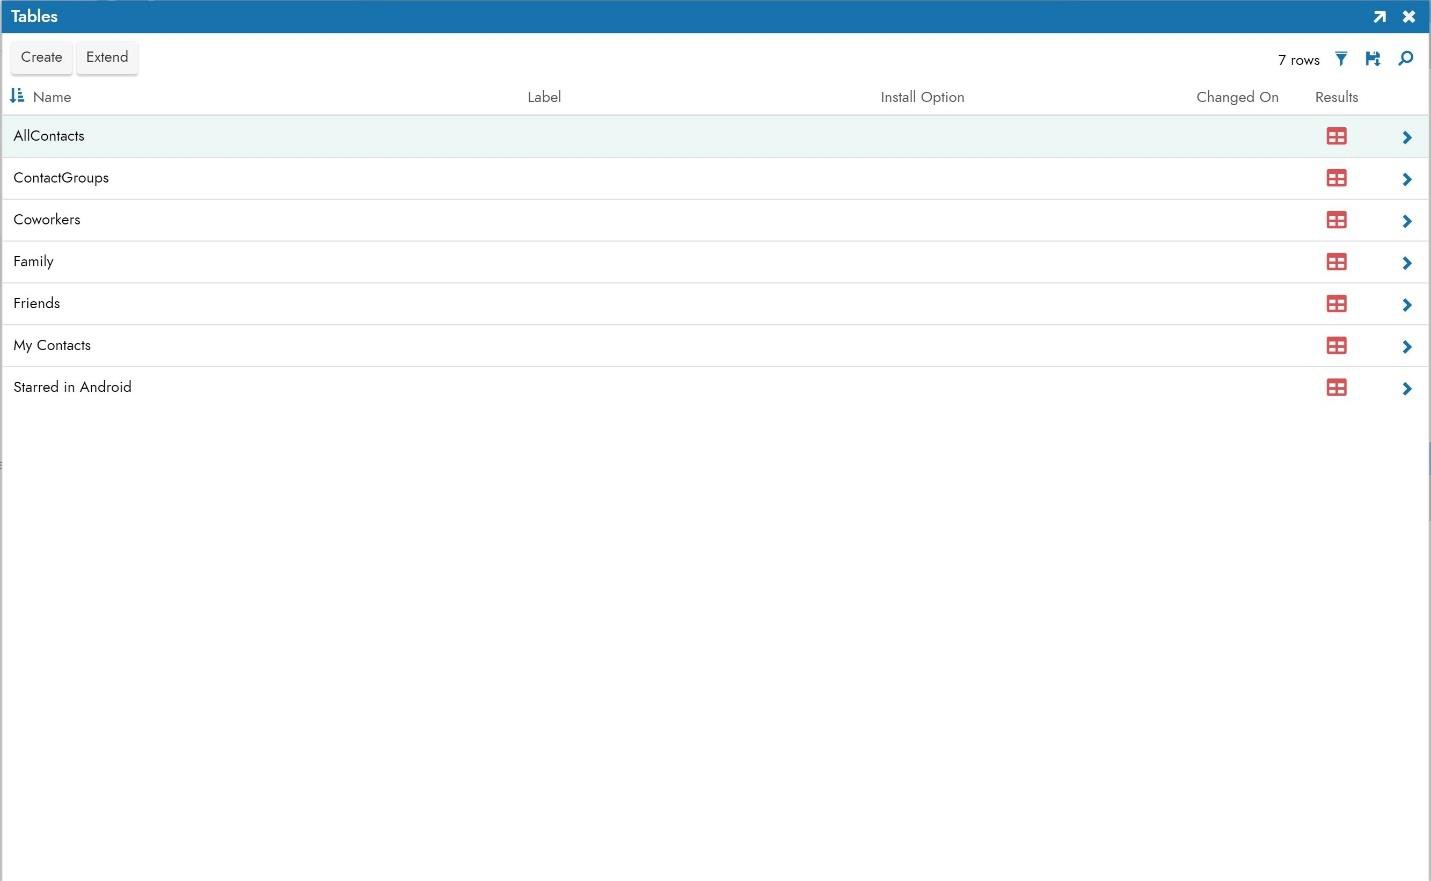The image size is (1431, 881).
Task: Open results grid for Starred in Android
Action: coord(1336,388)
